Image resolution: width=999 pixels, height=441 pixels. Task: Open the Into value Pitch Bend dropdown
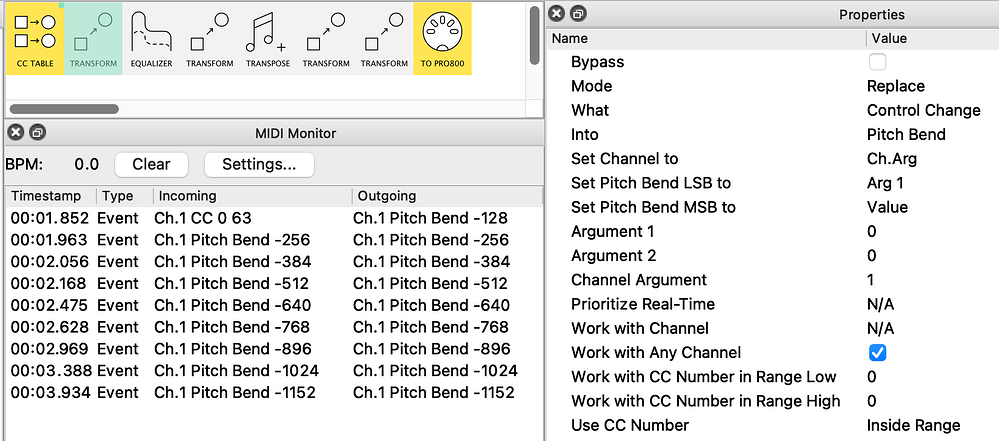[906, 134]
